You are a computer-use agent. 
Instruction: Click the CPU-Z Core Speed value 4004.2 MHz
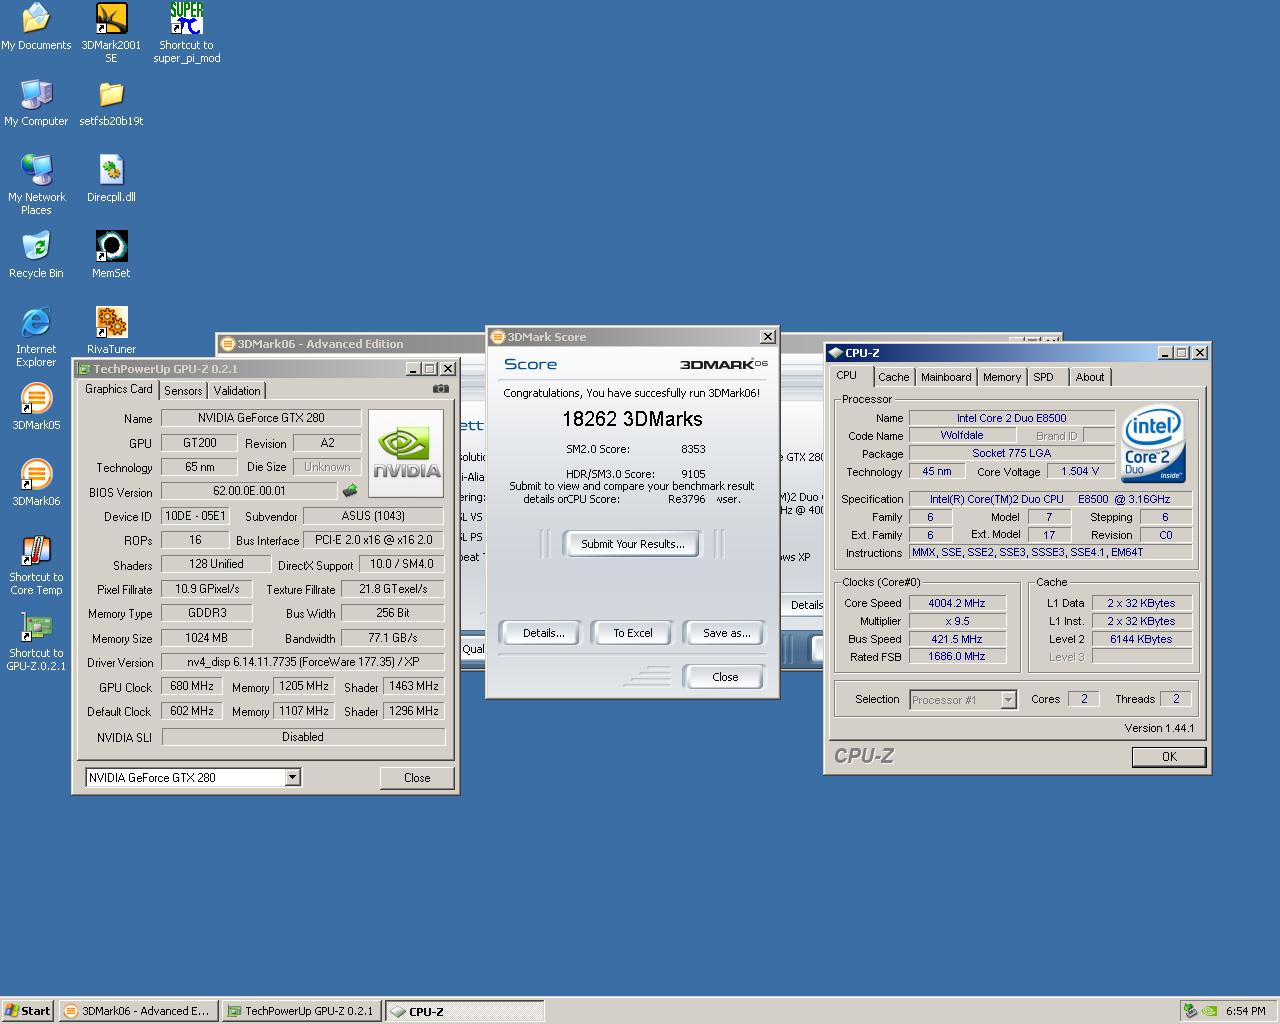pyautogui.click(x=957, y=603)
